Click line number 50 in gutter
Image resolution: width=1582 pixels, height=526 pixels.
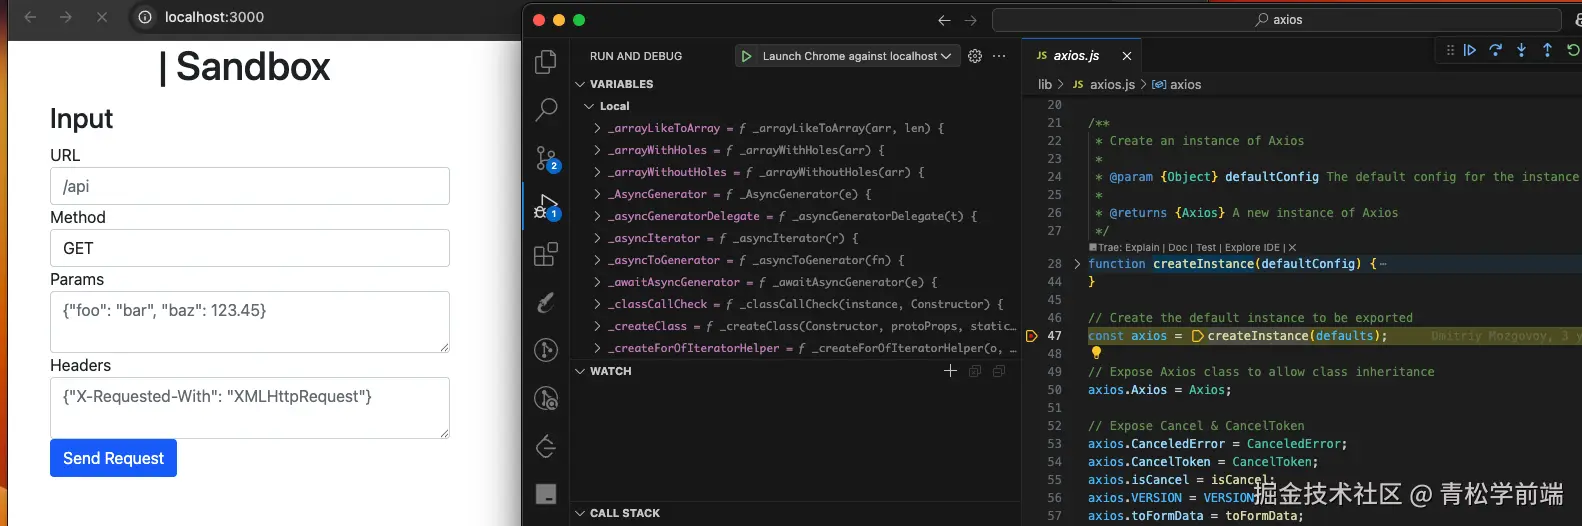1054,390
